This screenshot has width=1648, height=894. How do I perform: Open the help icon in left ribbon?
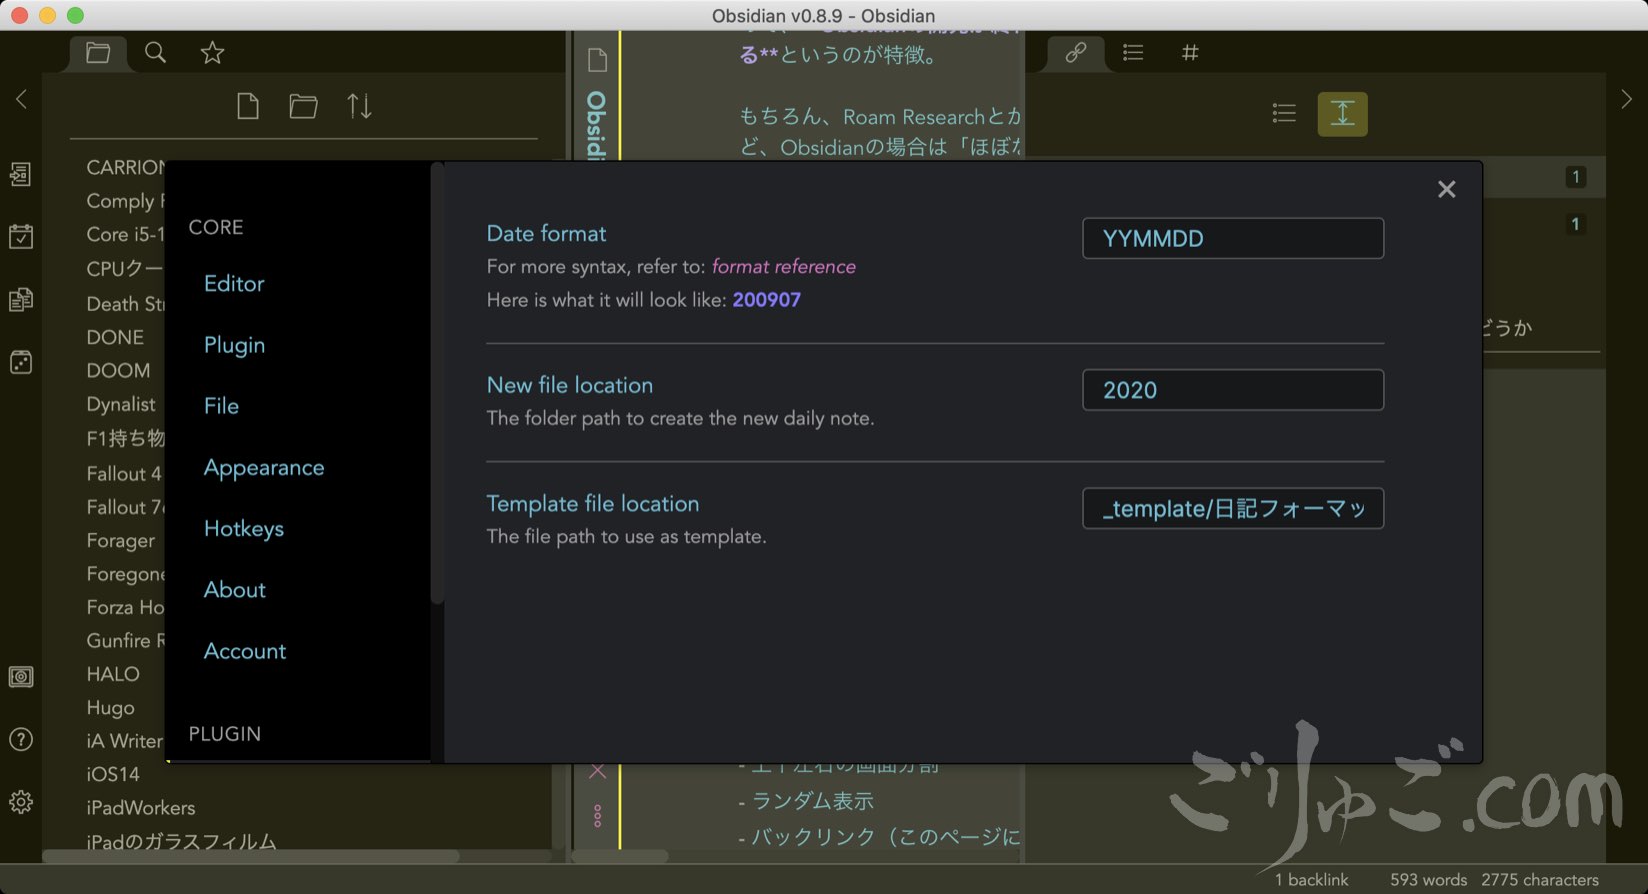pos(21,740)
